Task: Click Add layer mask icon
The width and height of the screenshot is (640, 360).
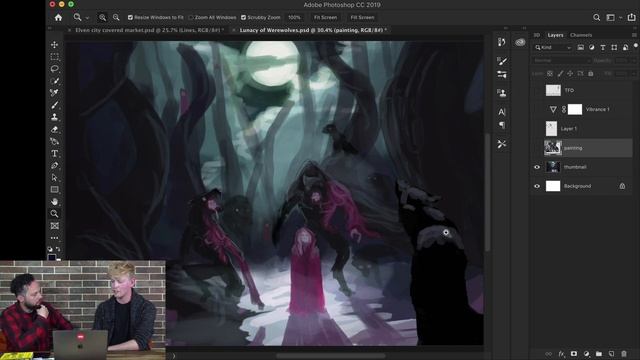Action: 574,354
